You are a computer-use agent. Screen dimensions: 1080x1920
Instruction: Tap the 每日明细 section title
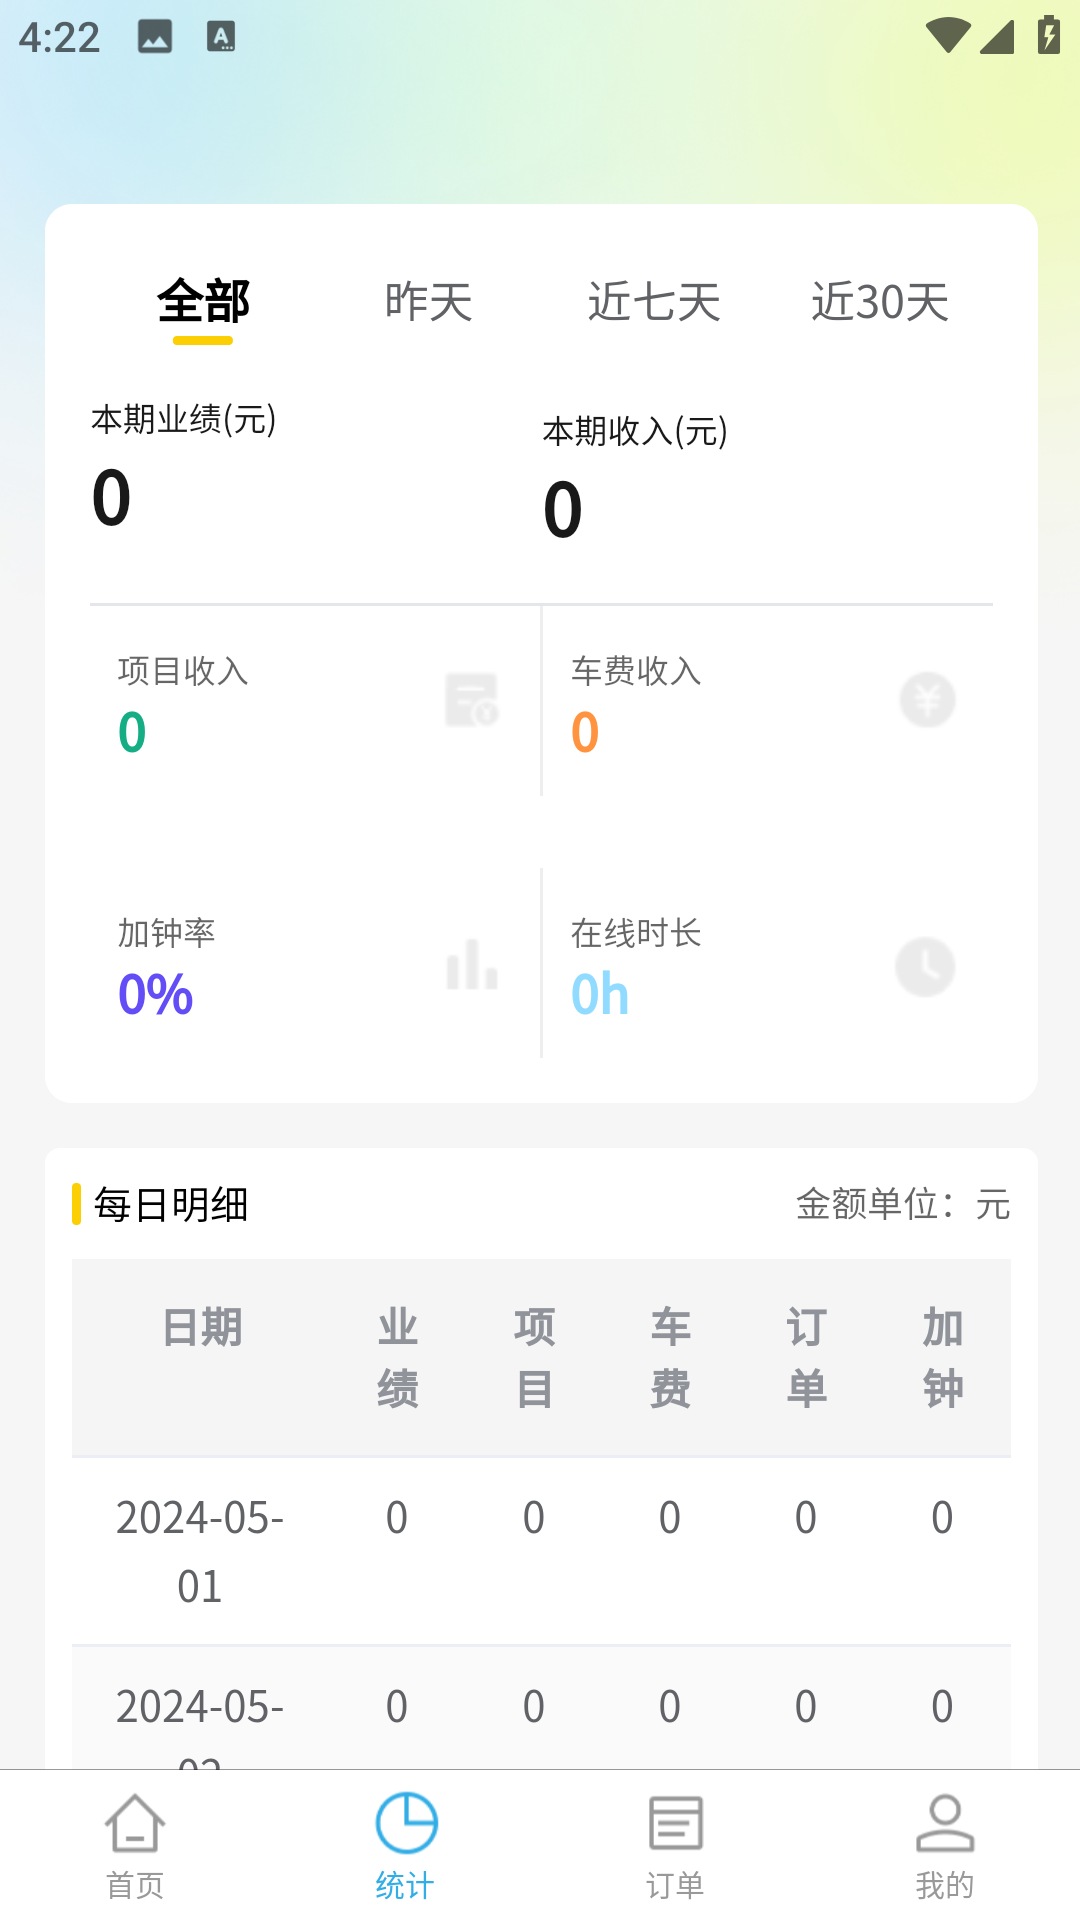point(171,1205)
